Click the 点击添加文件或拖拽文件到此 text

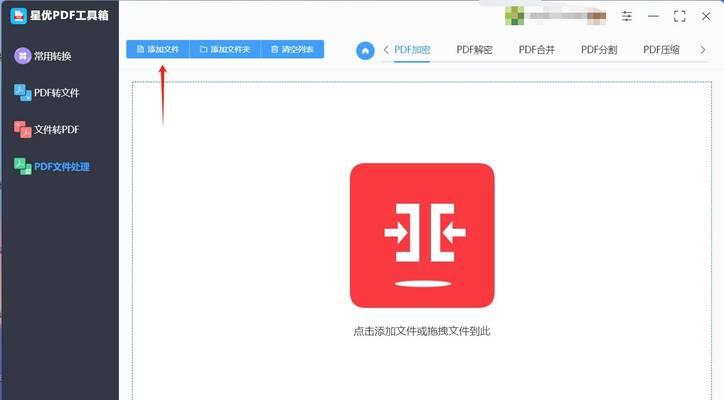pyautogui.click(x=422, y=331)
